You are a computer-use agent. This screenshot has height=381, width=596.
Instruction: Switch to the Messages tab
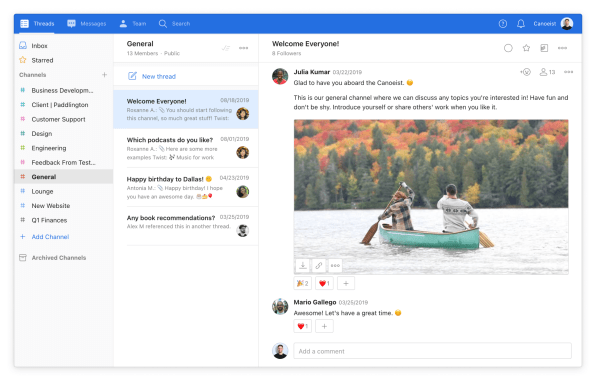[87, 24]
